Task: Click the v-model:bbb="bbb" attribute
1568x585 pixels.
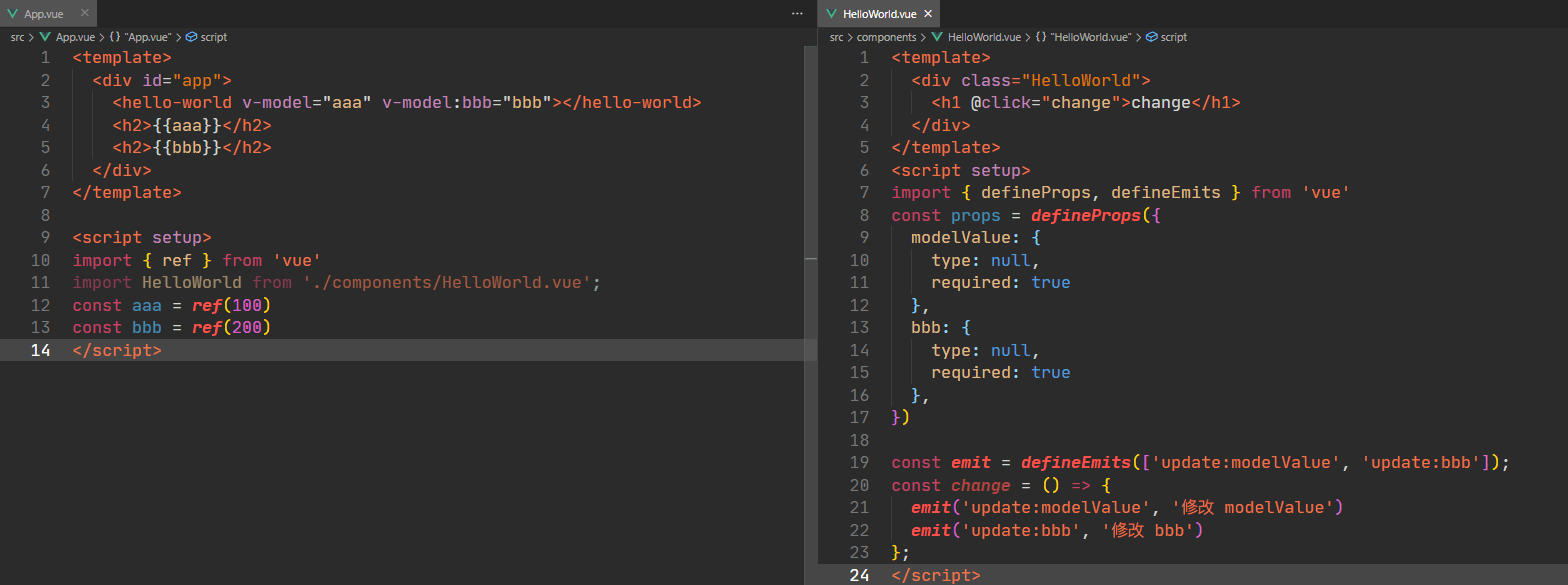Action: pyautogui.click(x=467, y=102)
